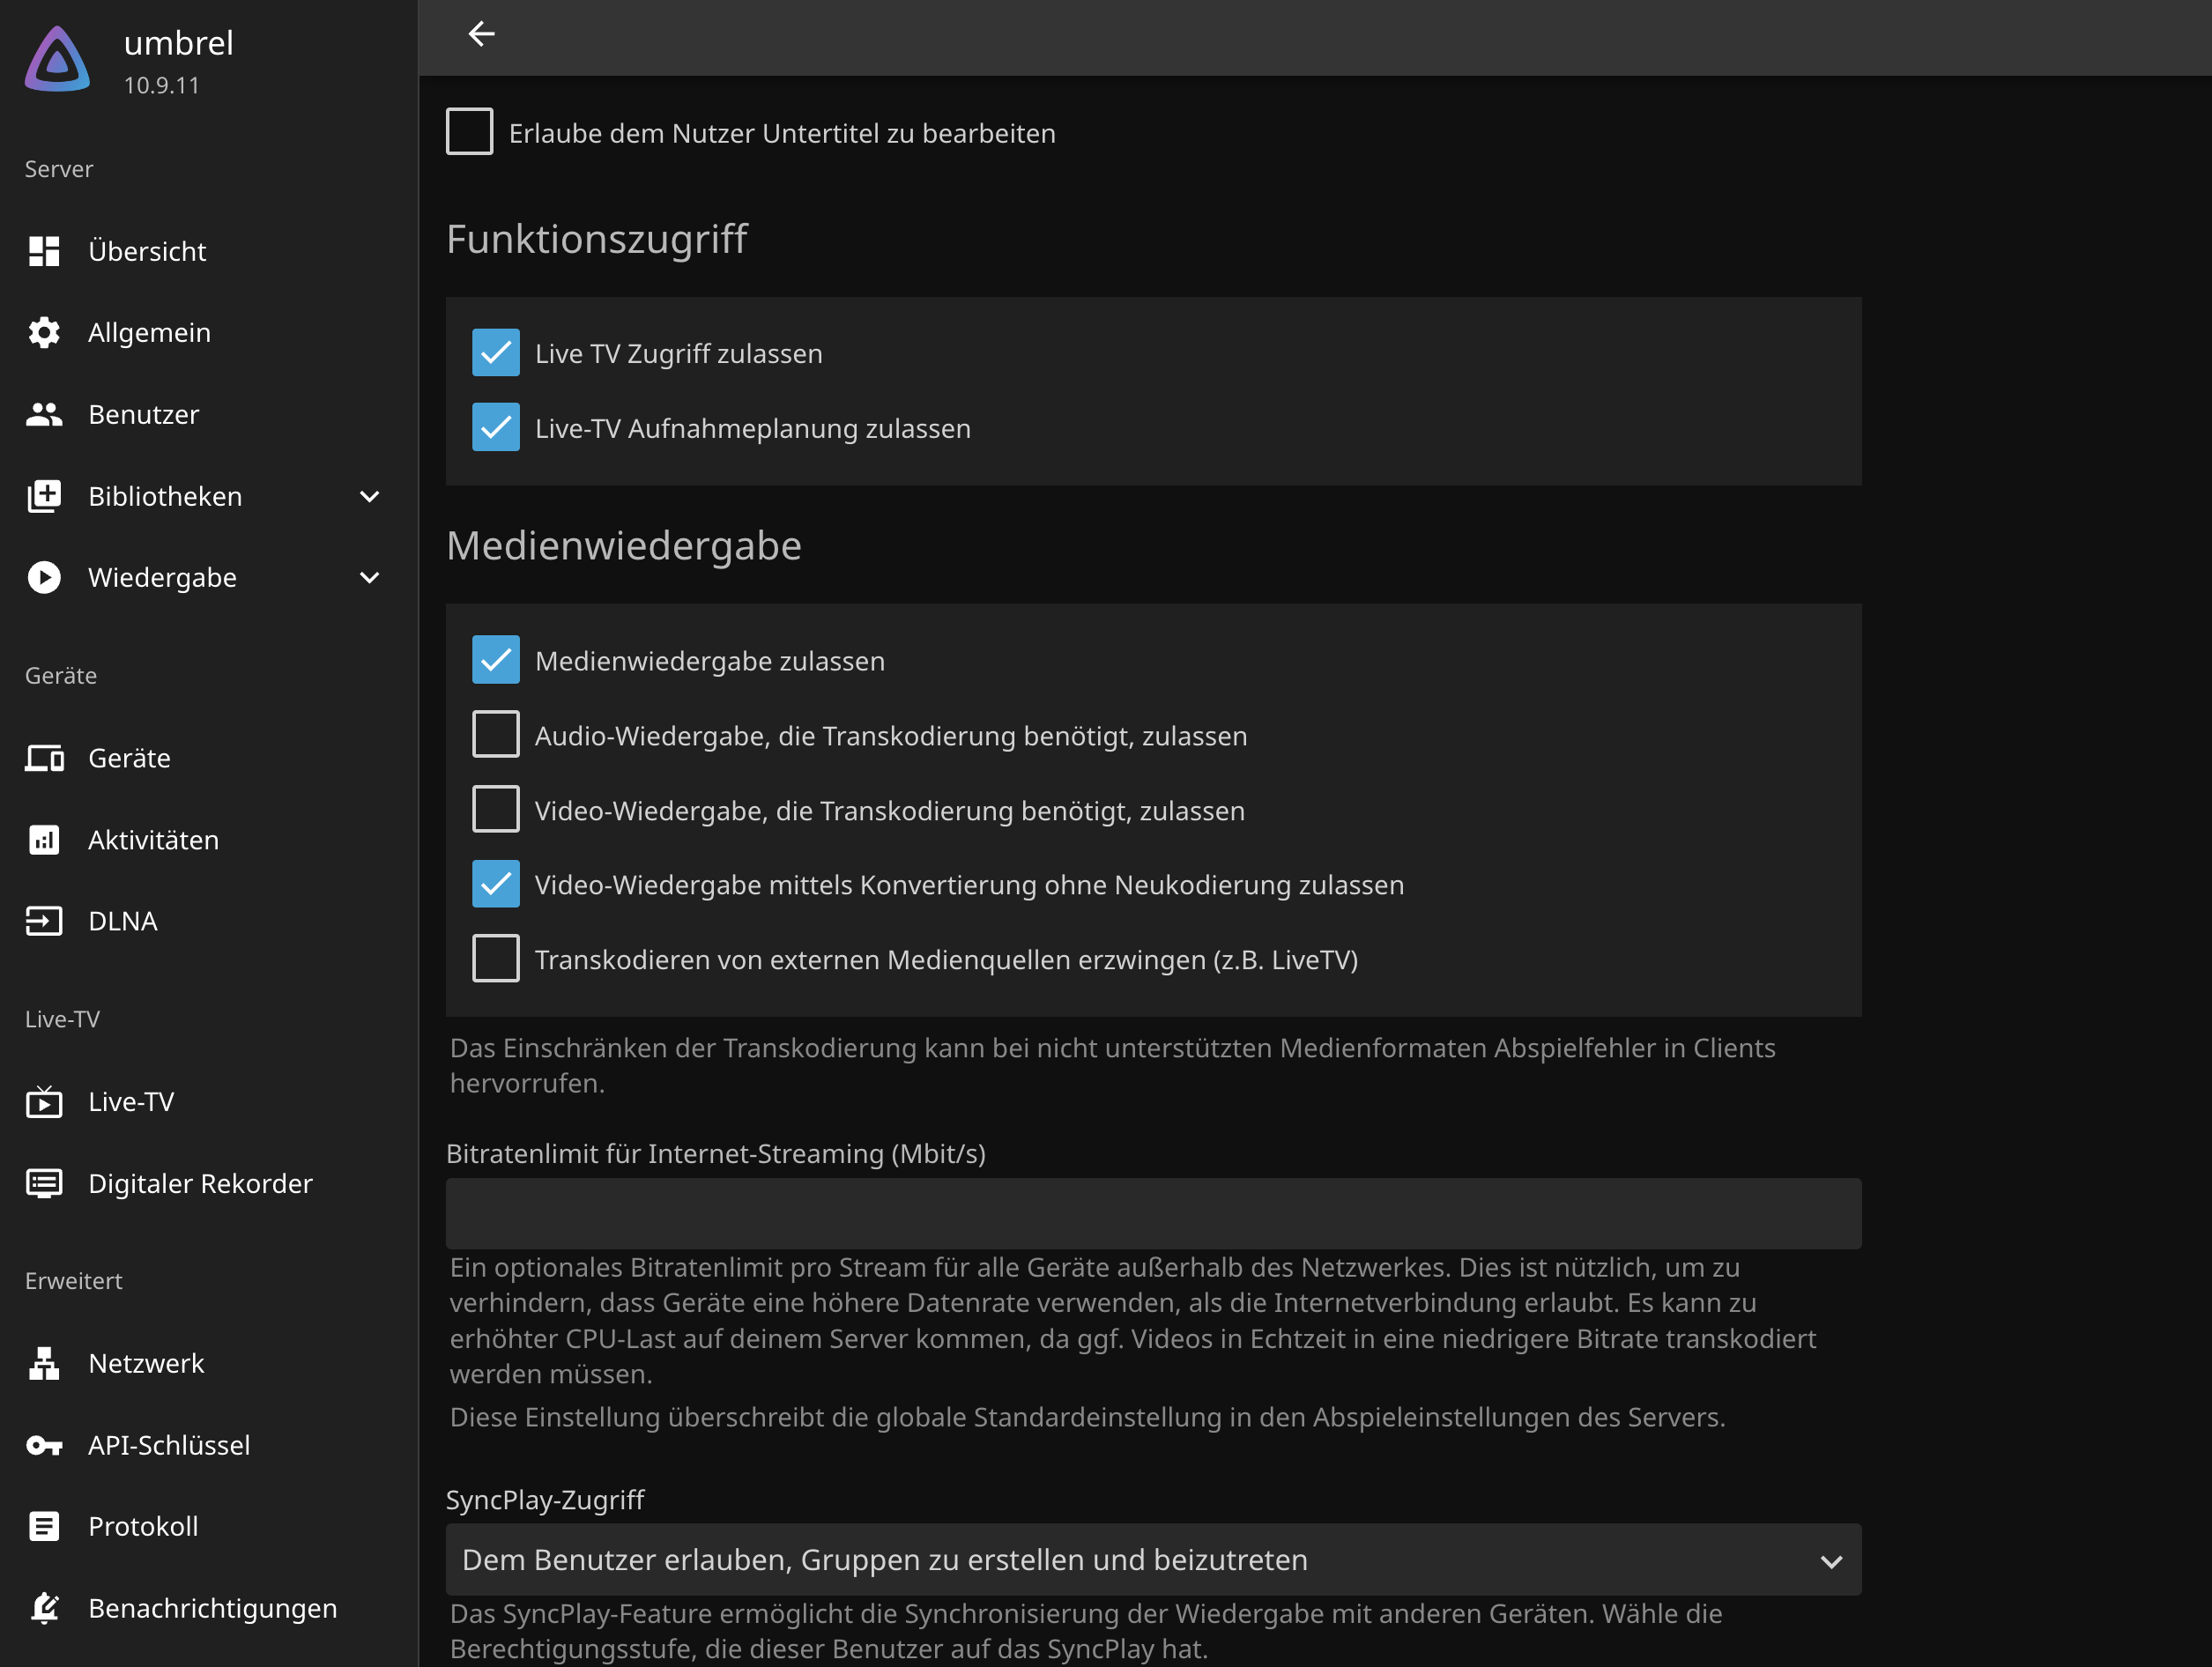Go to Digitaler Rekorder page
Viewport: 2212px width, 1667px height.
200,1183
